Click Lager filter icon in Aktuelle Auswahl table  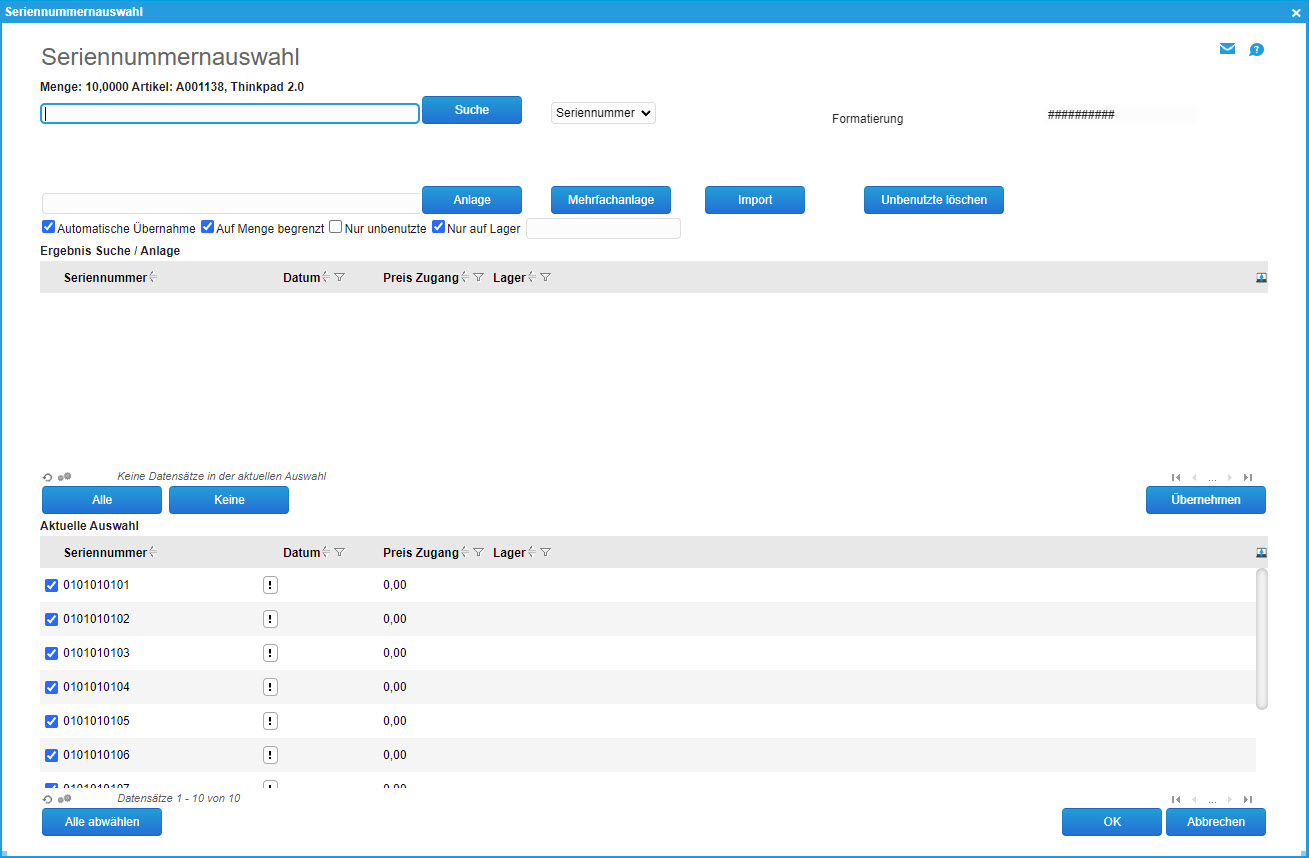[x=546, y=552]
